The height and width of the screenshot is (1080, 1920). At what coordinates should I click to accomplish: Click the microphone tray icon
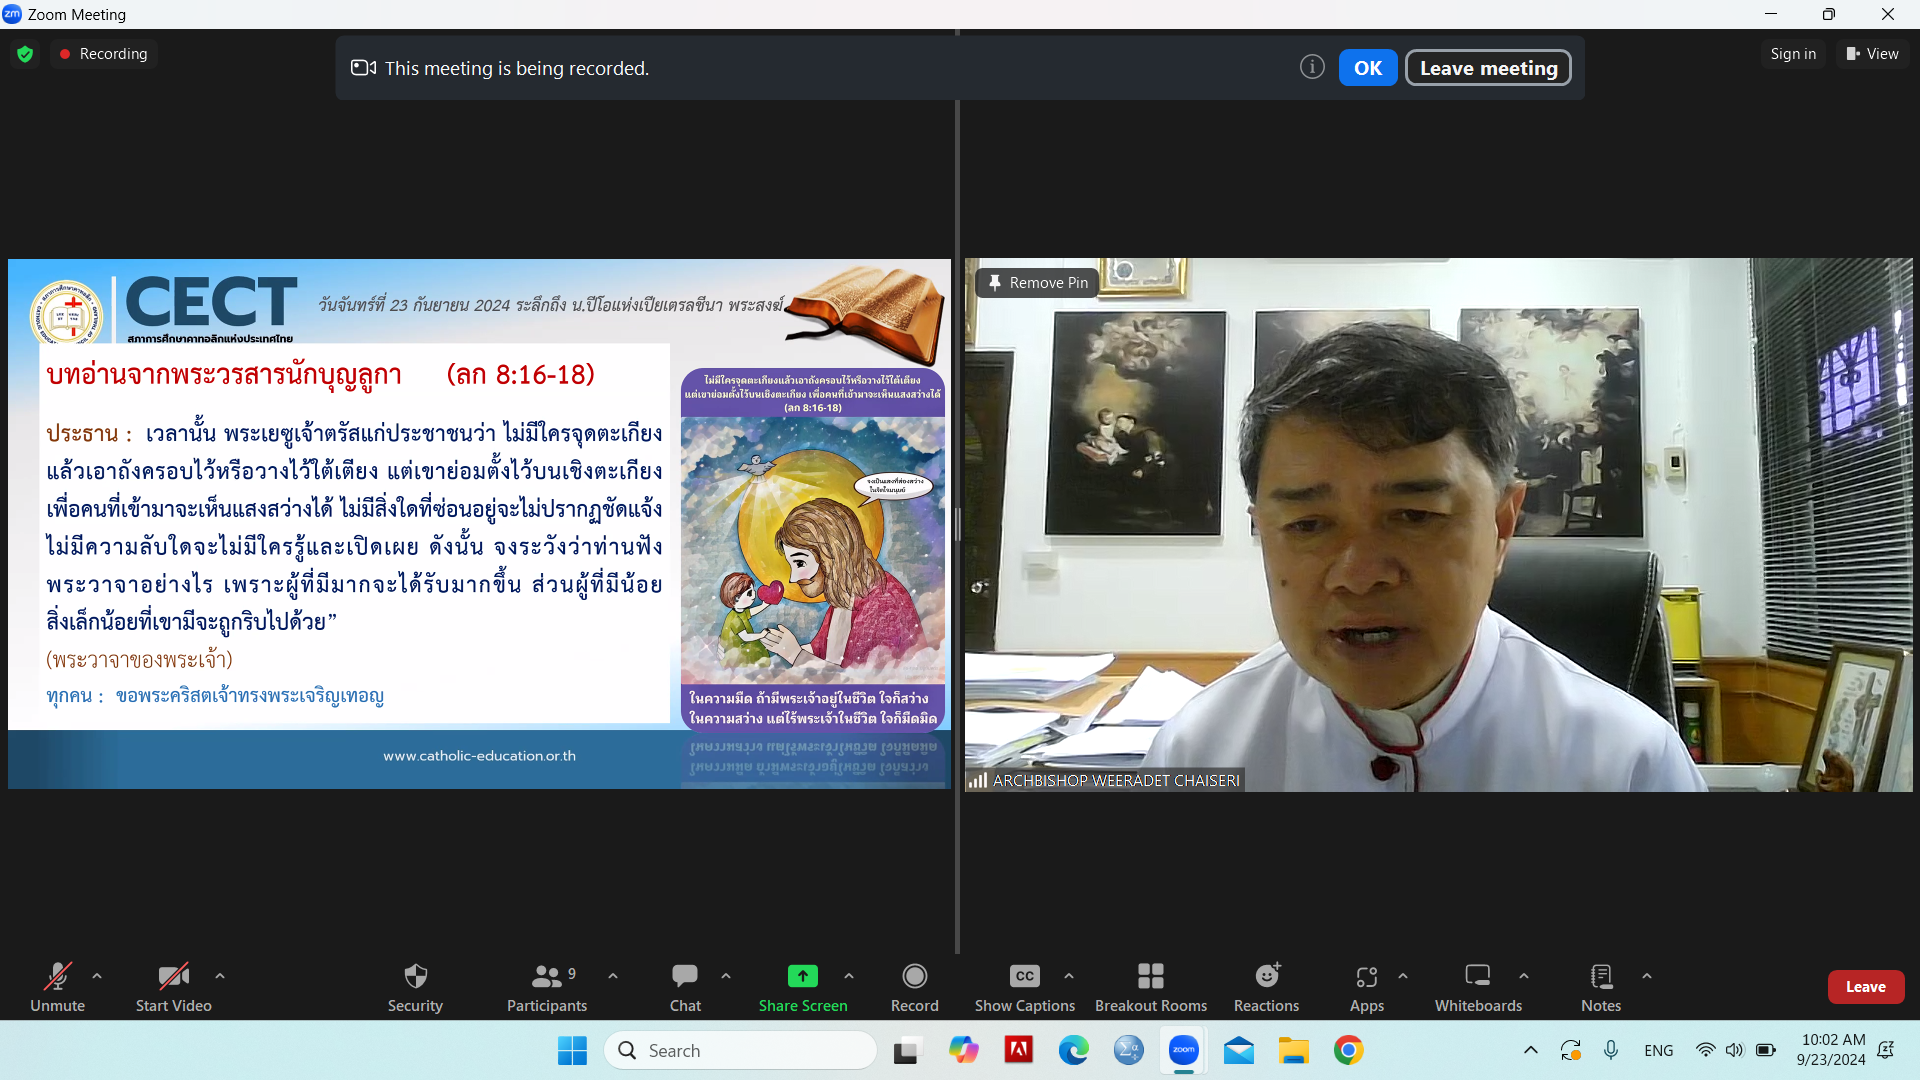pos(1611,1050)
